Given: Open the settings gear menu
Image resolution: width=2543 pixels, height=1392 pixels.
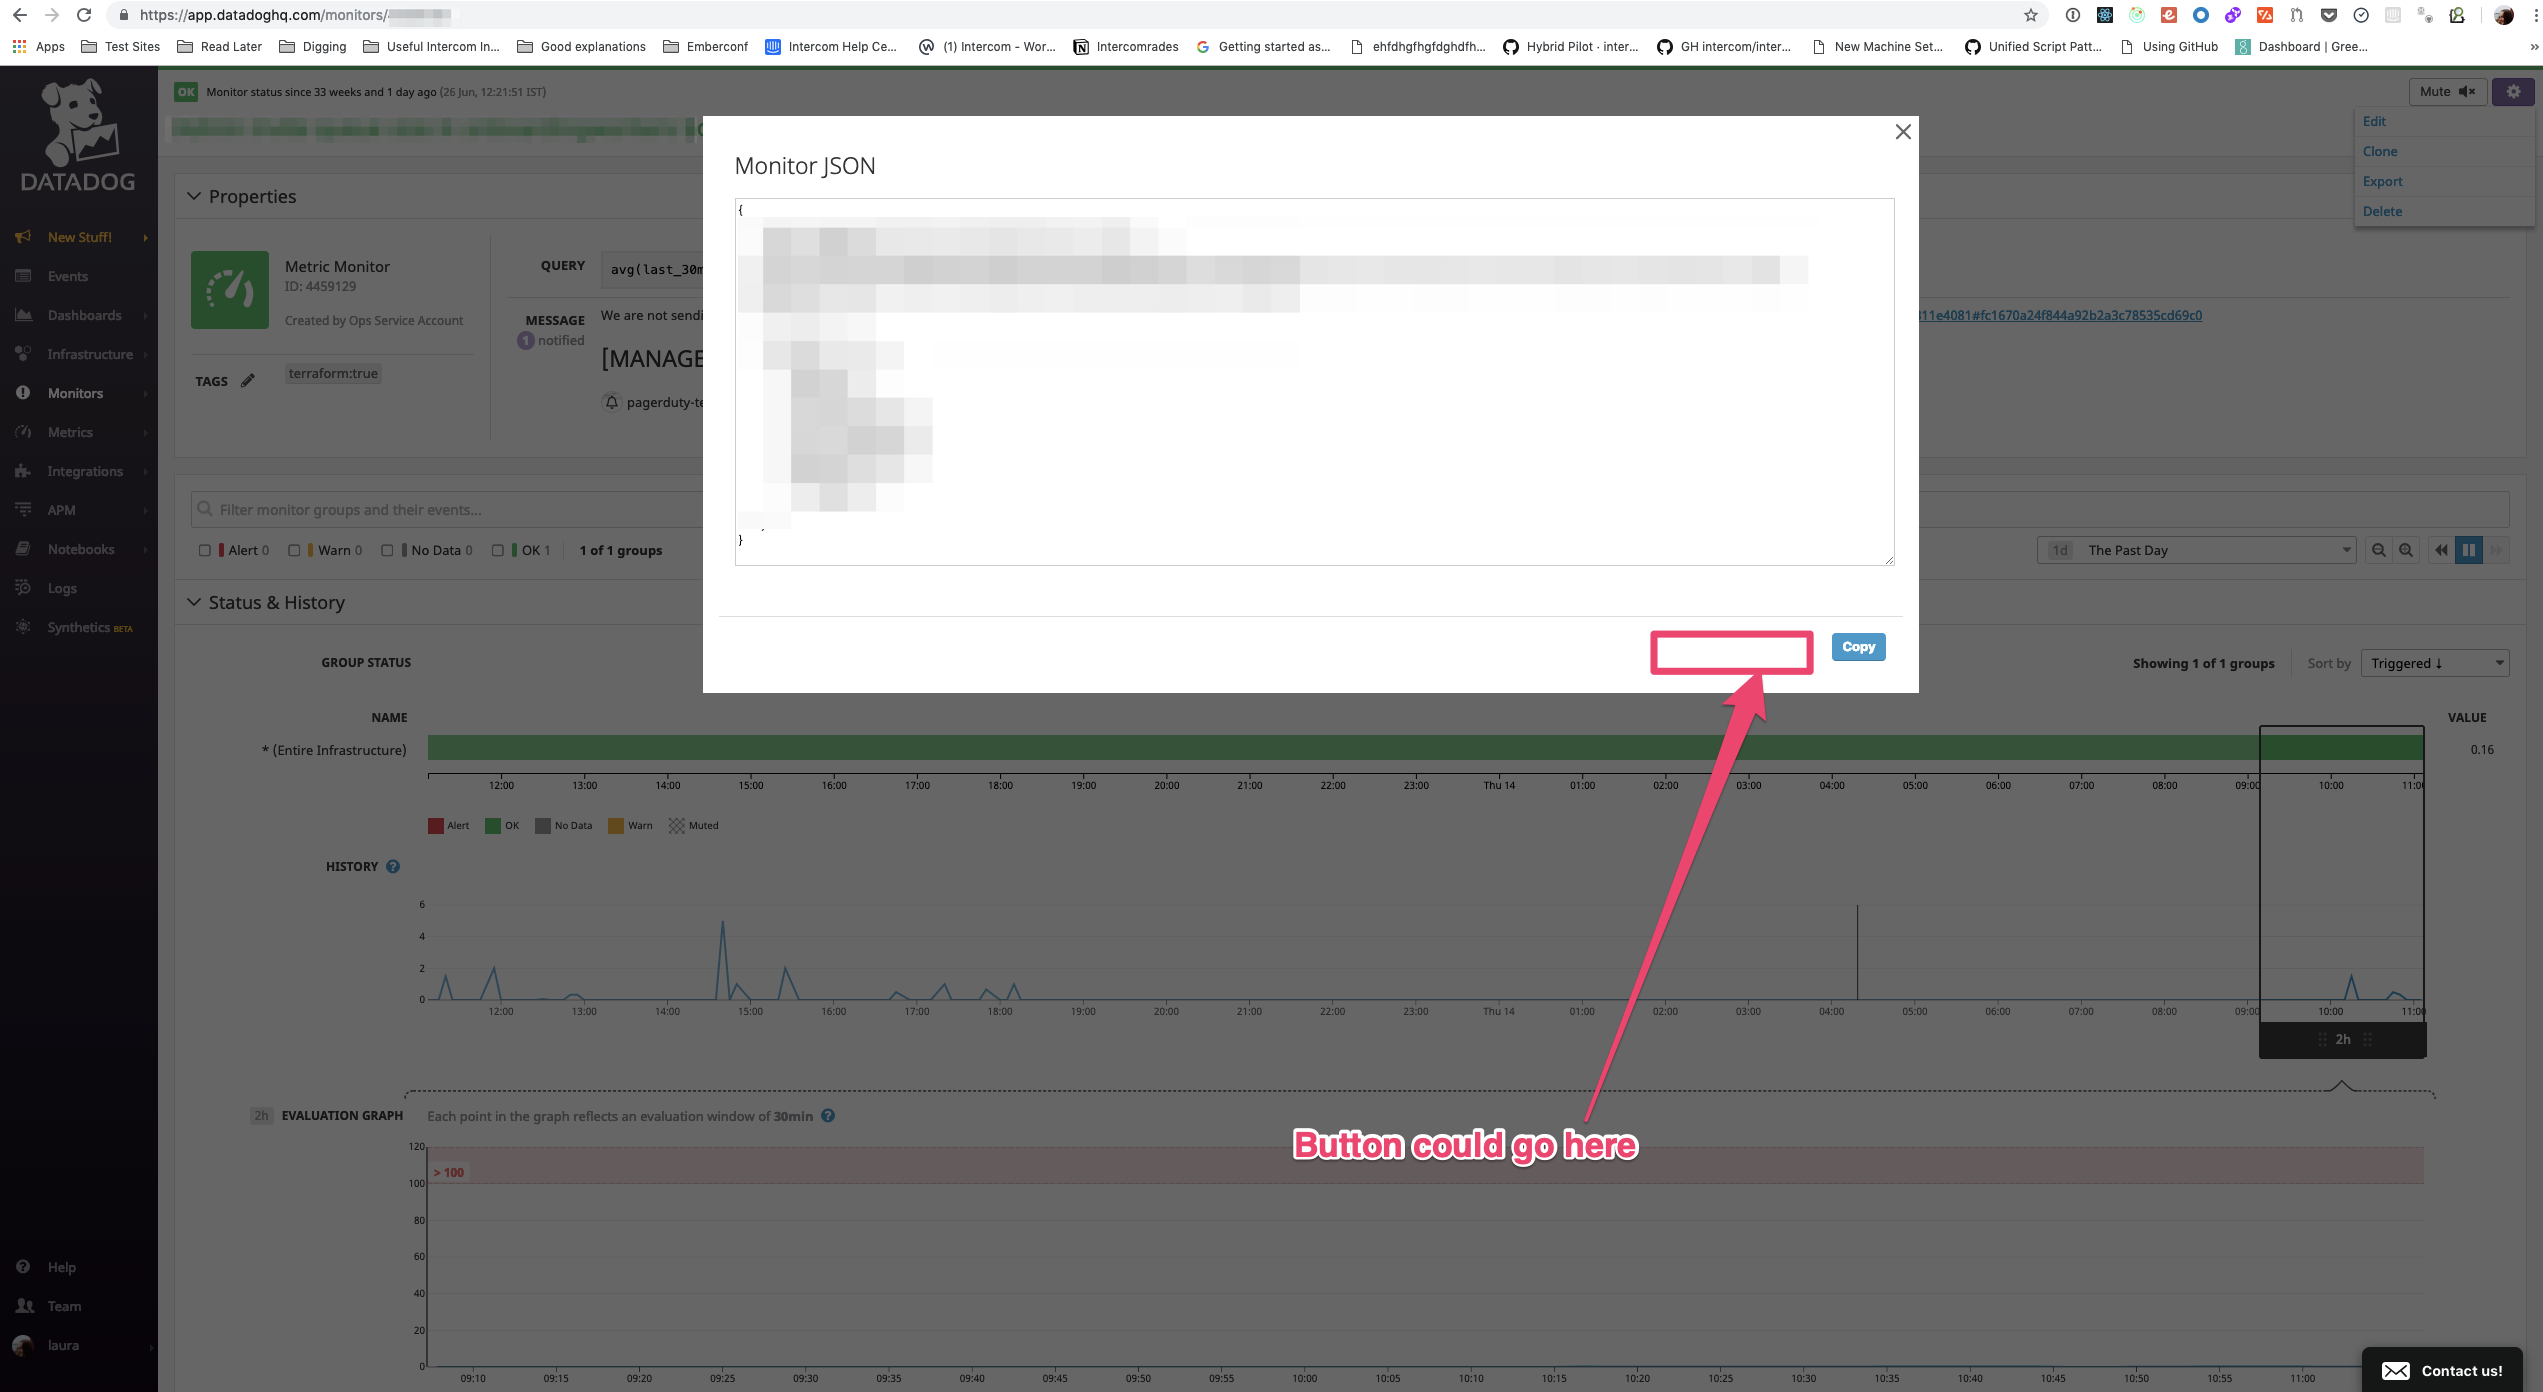Looking at the screenshot, I should [x=2512, y=91].
